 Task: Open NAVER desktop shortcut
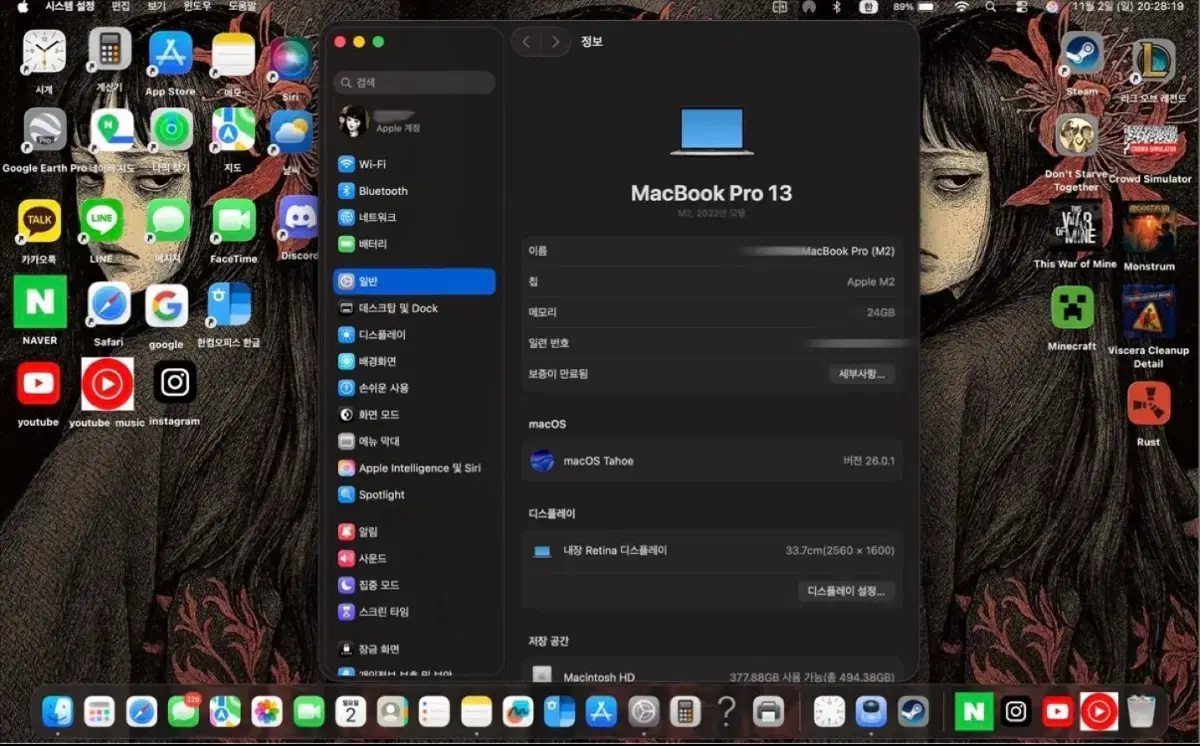(40, 311)
